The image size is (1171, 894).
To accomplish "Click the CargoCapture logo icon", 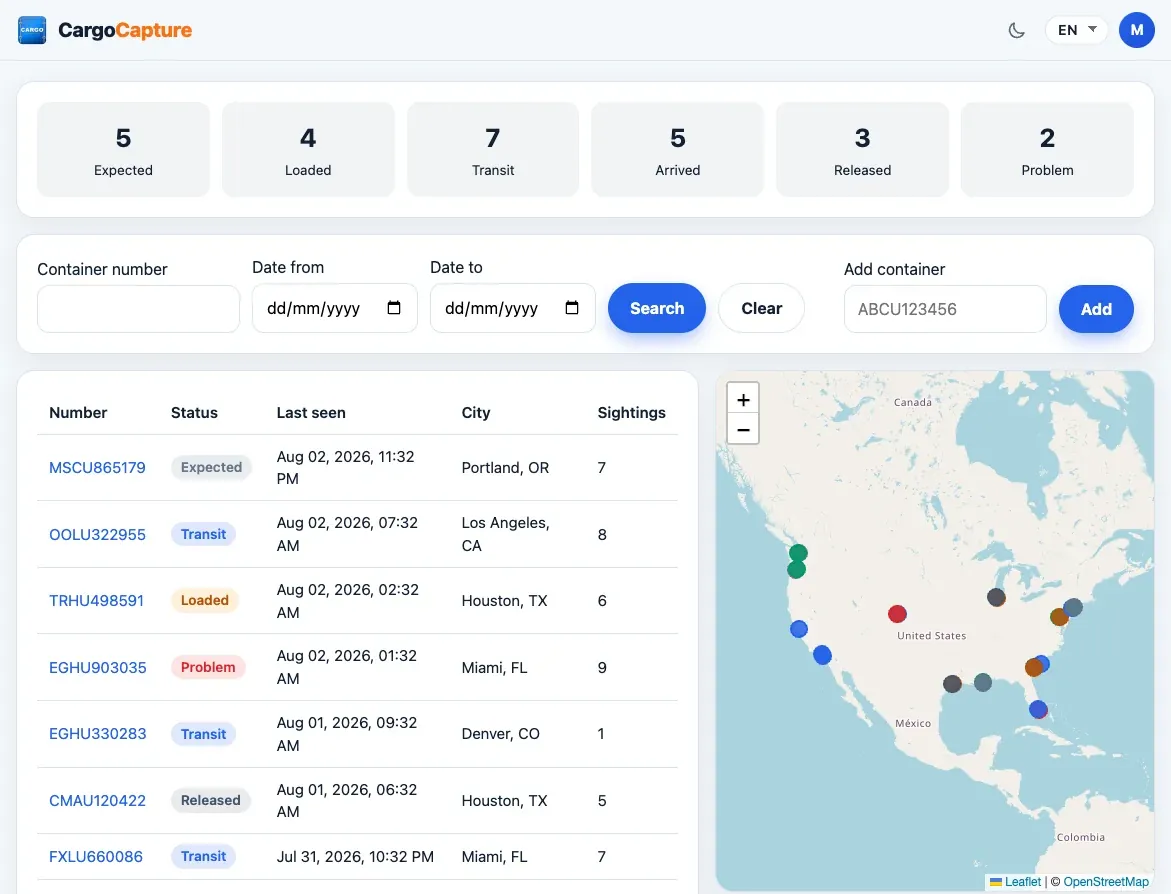I will pos(32,30).
